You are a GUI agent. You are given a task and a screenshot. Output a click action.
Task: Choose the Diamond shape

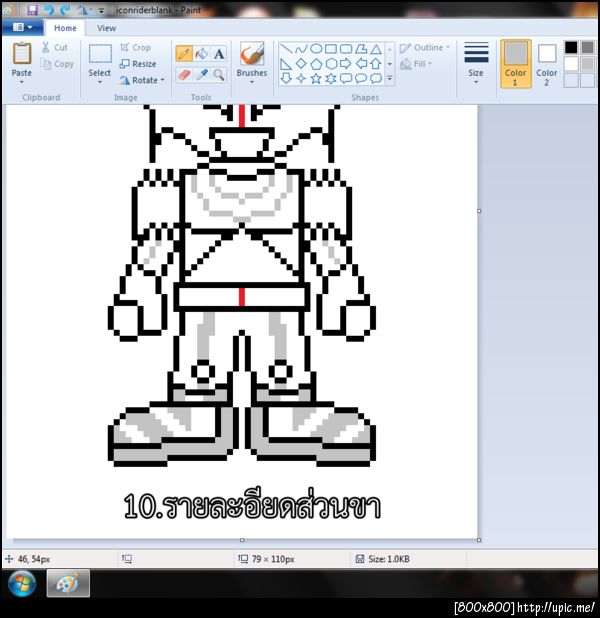tap(301, 63)
